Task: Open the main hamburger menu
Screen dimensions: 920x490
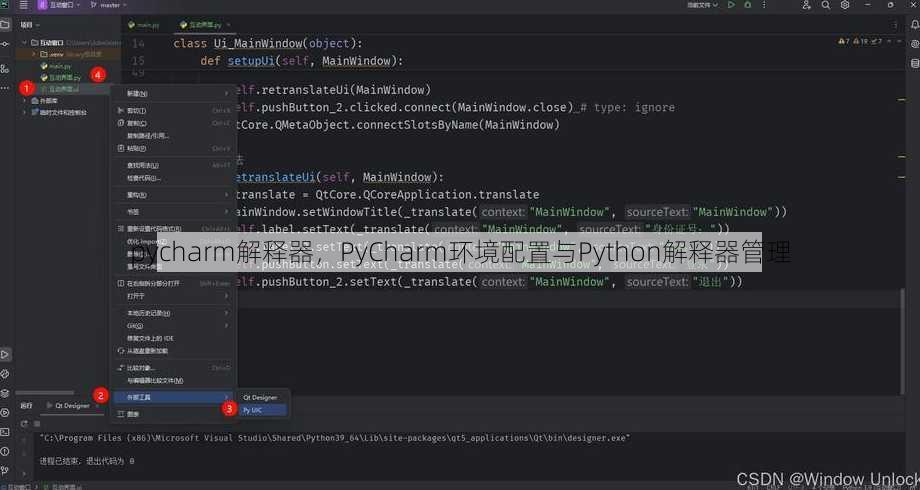Action: tap(23, 5)
